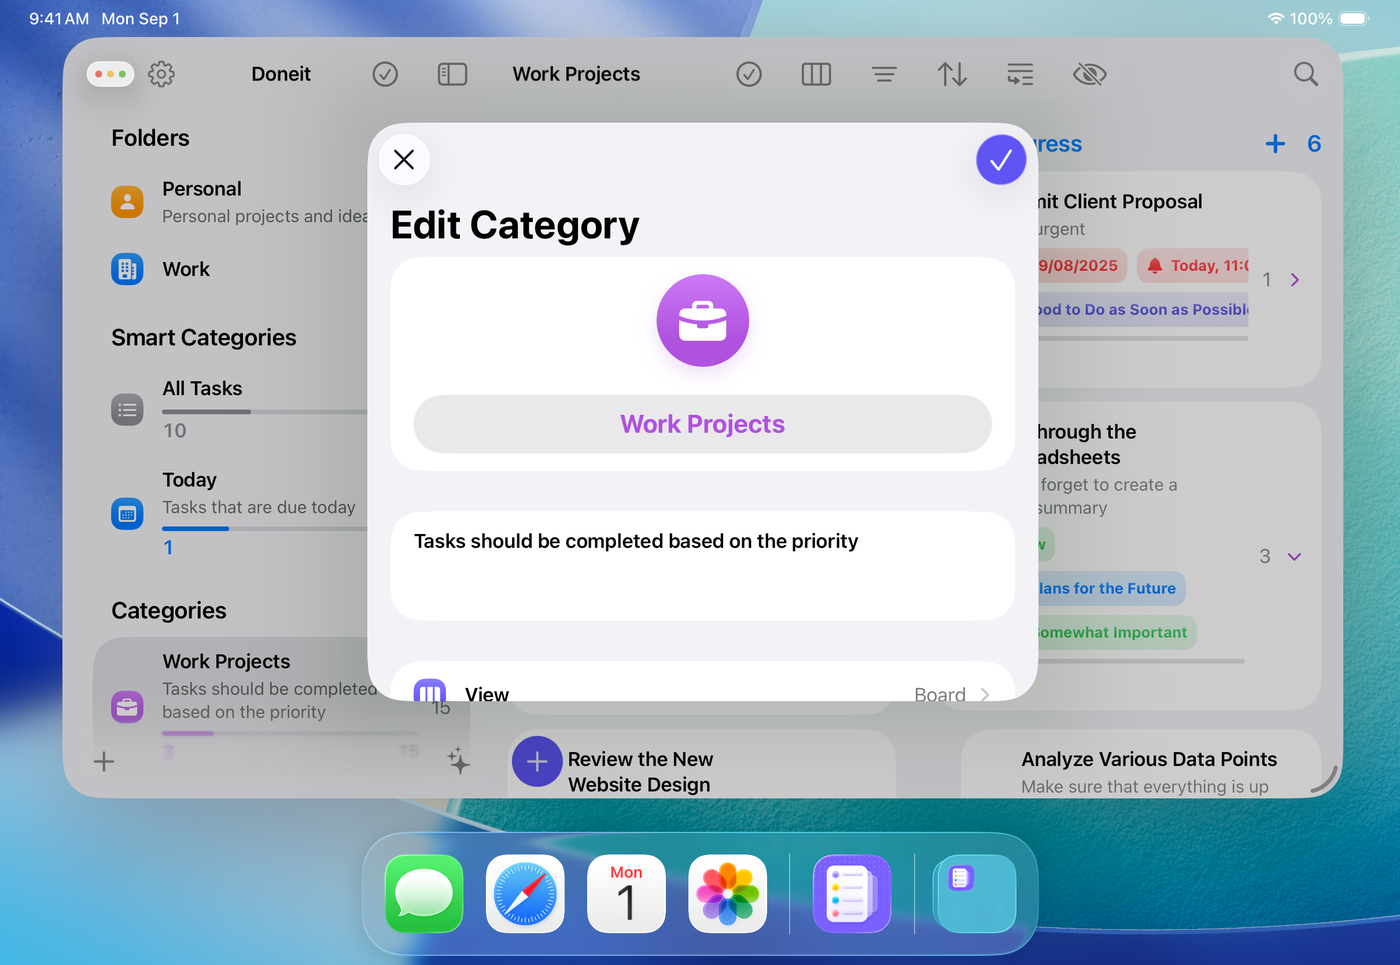
Task: Click the group-by list toolbar icon
Action: tap(1019, 74)
